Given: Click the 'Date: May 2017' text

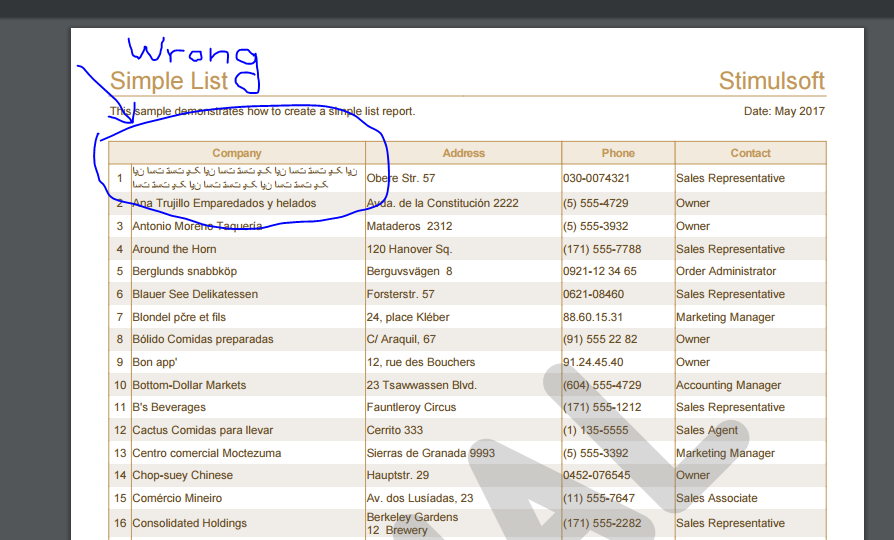Looking at the screenshot, I should tap(784, 111).
